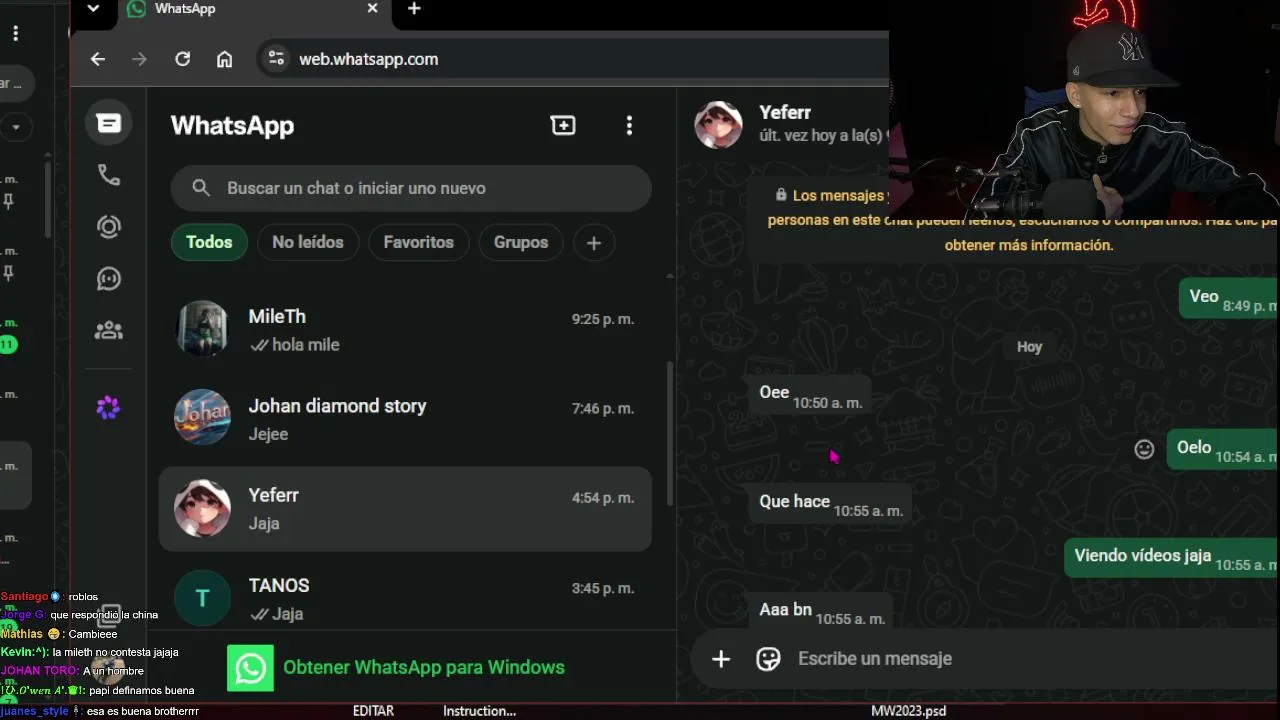Click the browser forward arrow

click(x=140, y=59)
